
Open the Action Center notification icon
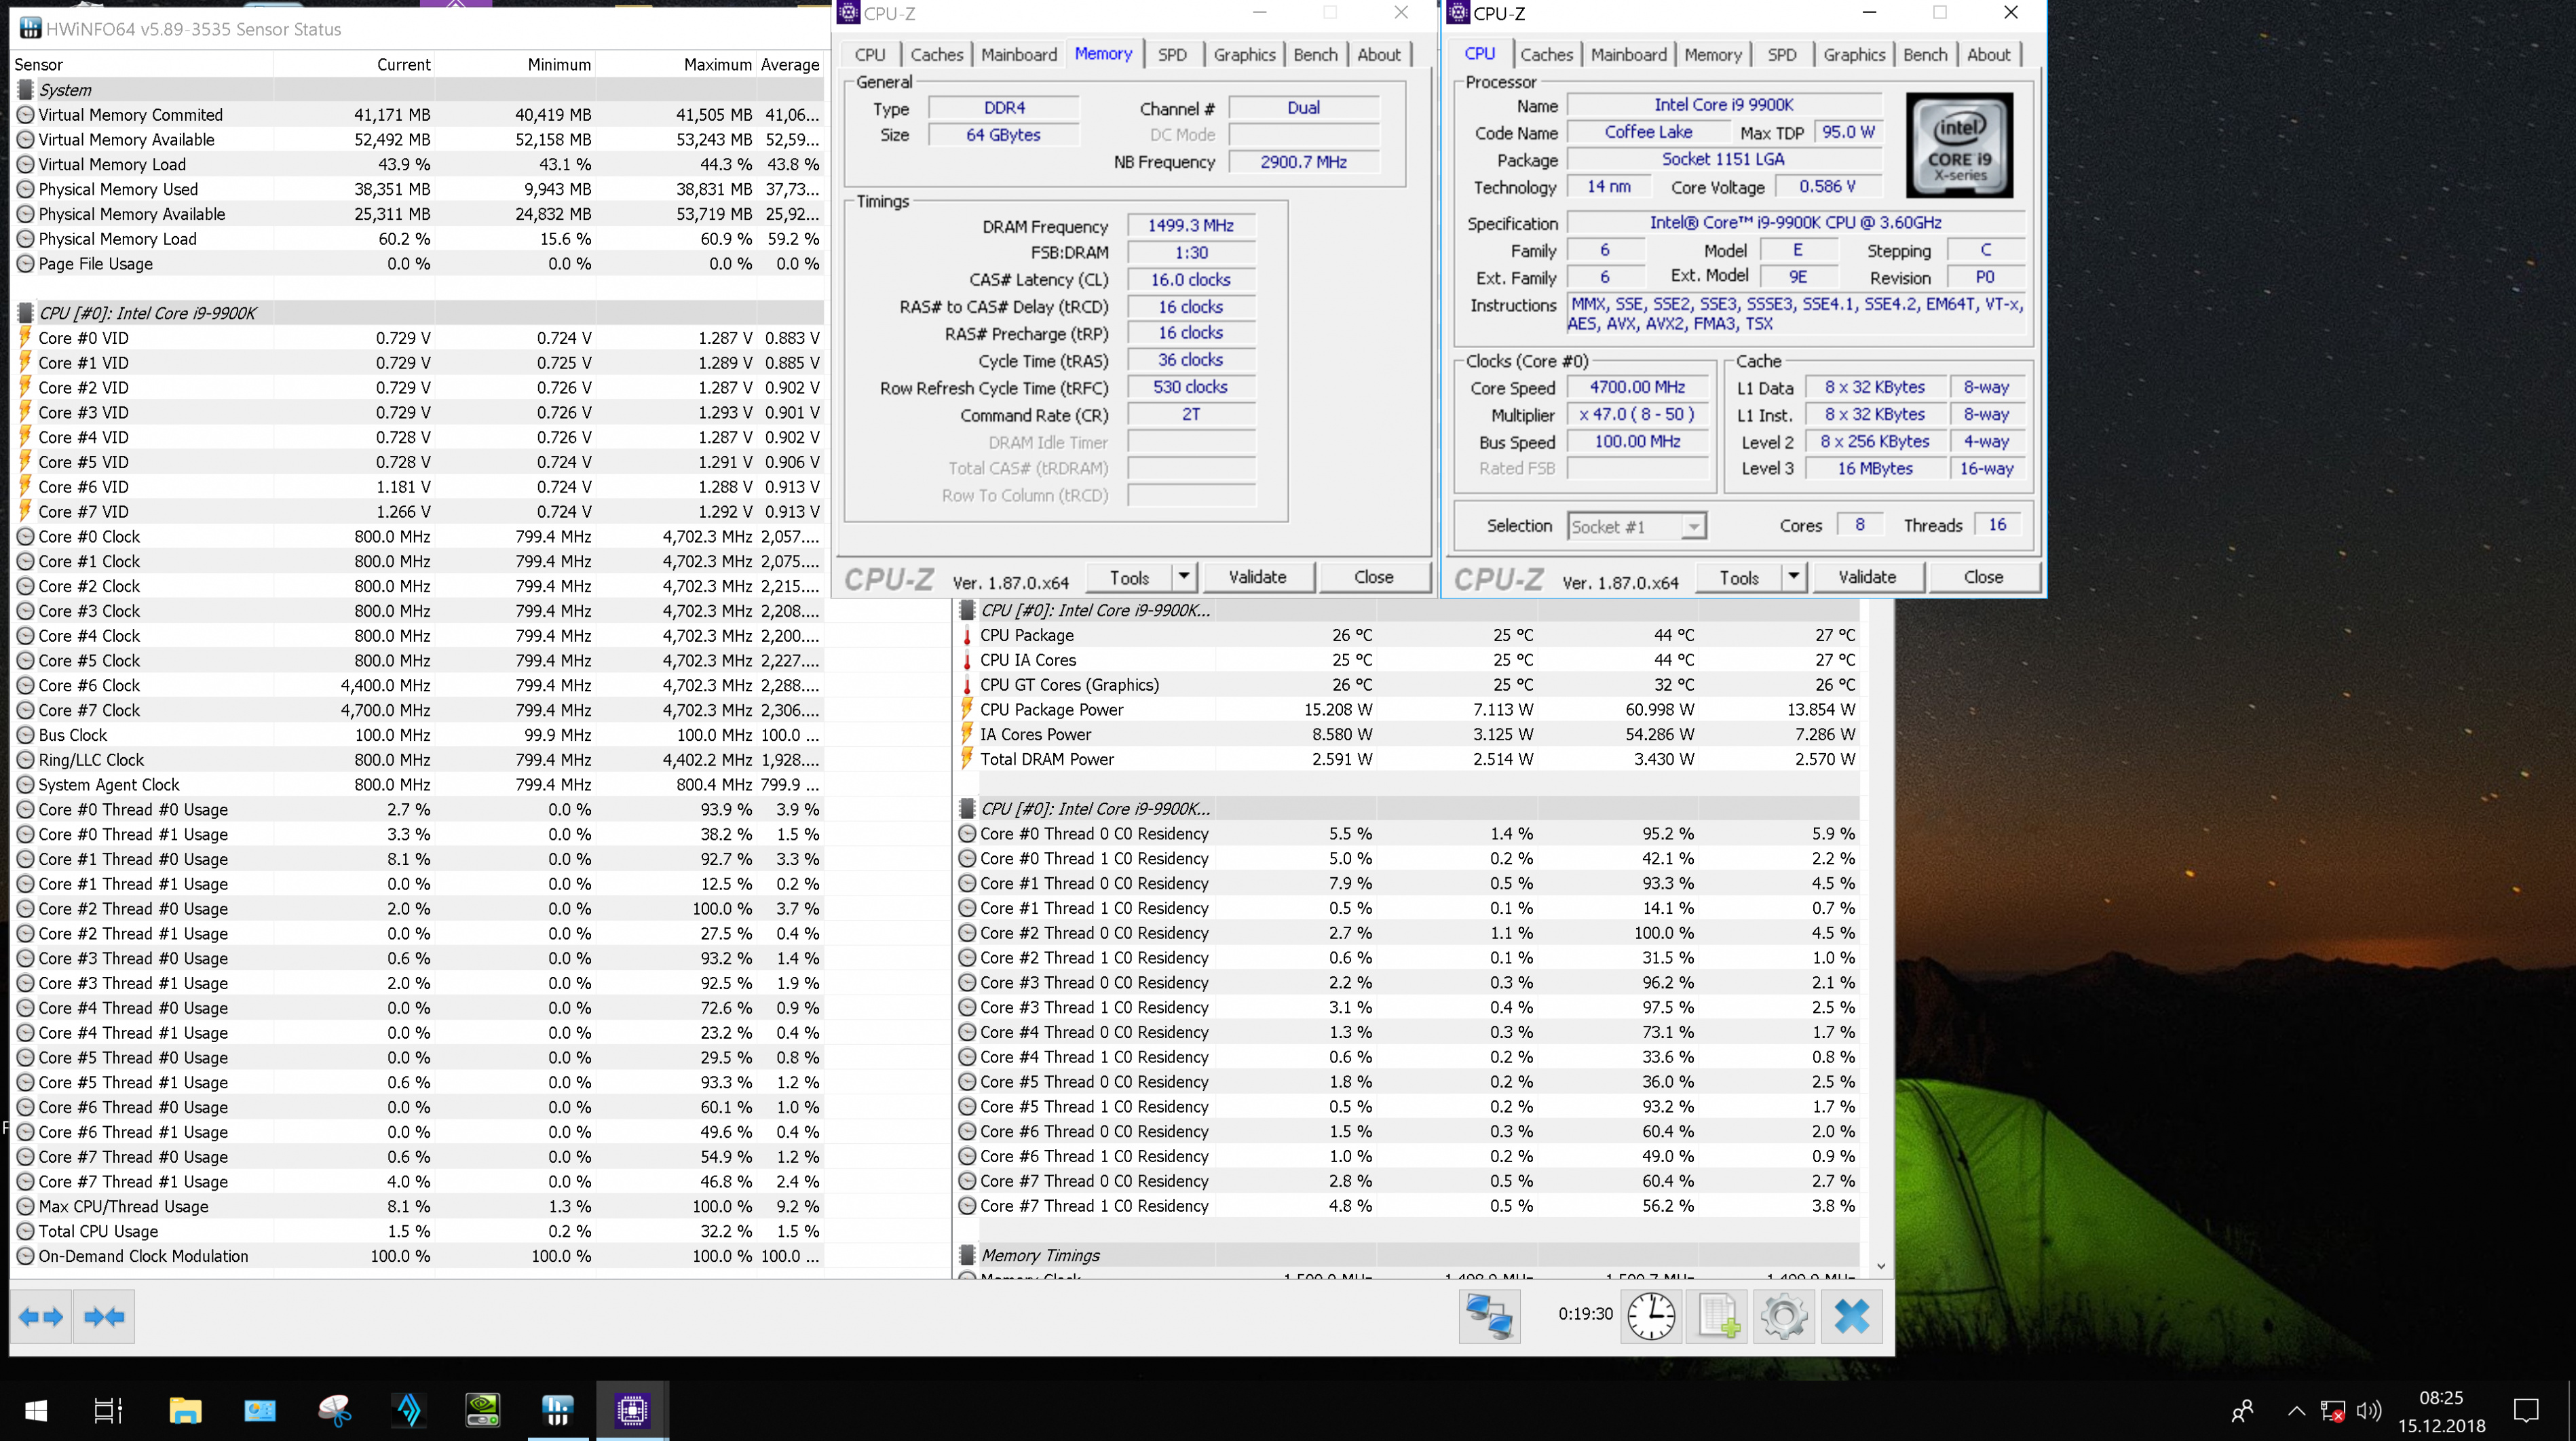(2526, 1411)
